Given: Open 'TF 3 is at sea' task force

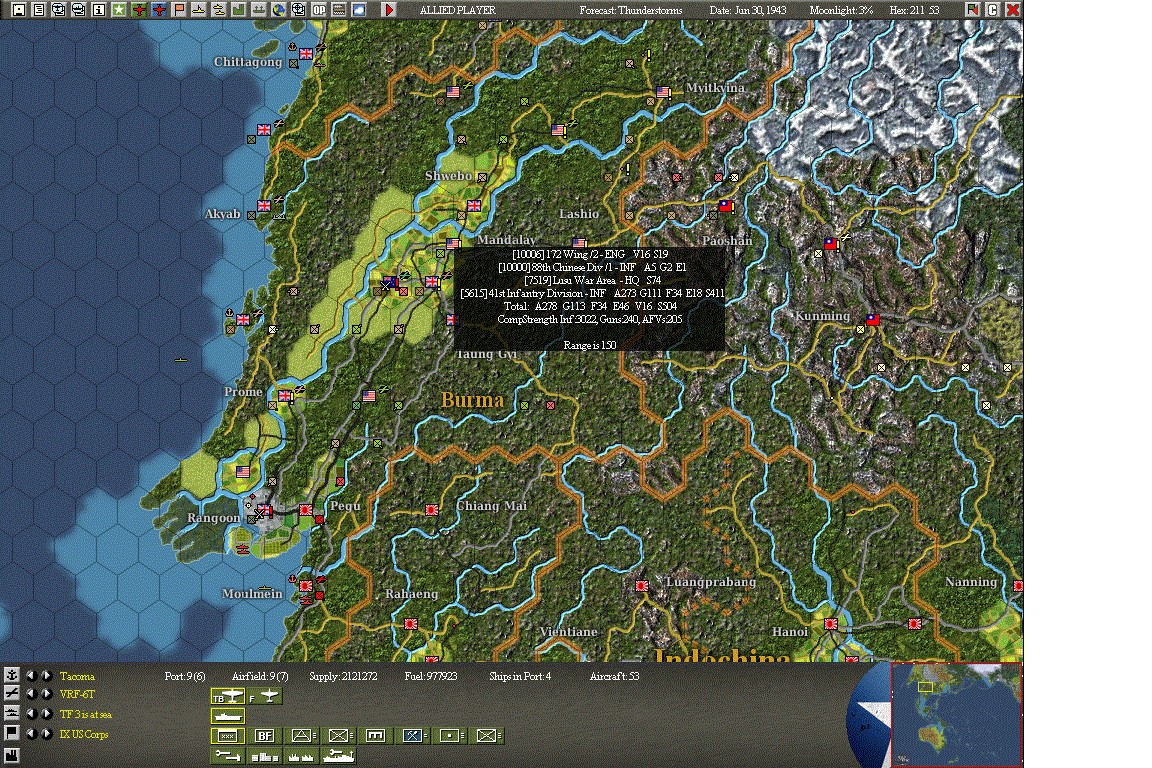Looking at the screenshot, I should (x=85, y=714).
